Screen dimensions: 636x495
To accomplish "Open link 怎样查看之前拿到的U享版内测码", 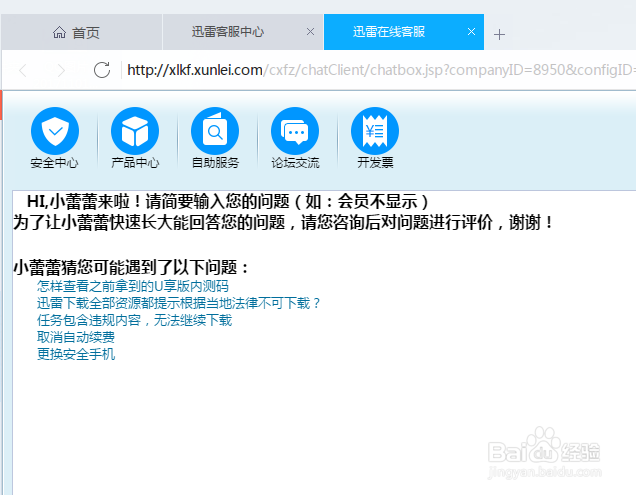I will (x=133, y=286).
